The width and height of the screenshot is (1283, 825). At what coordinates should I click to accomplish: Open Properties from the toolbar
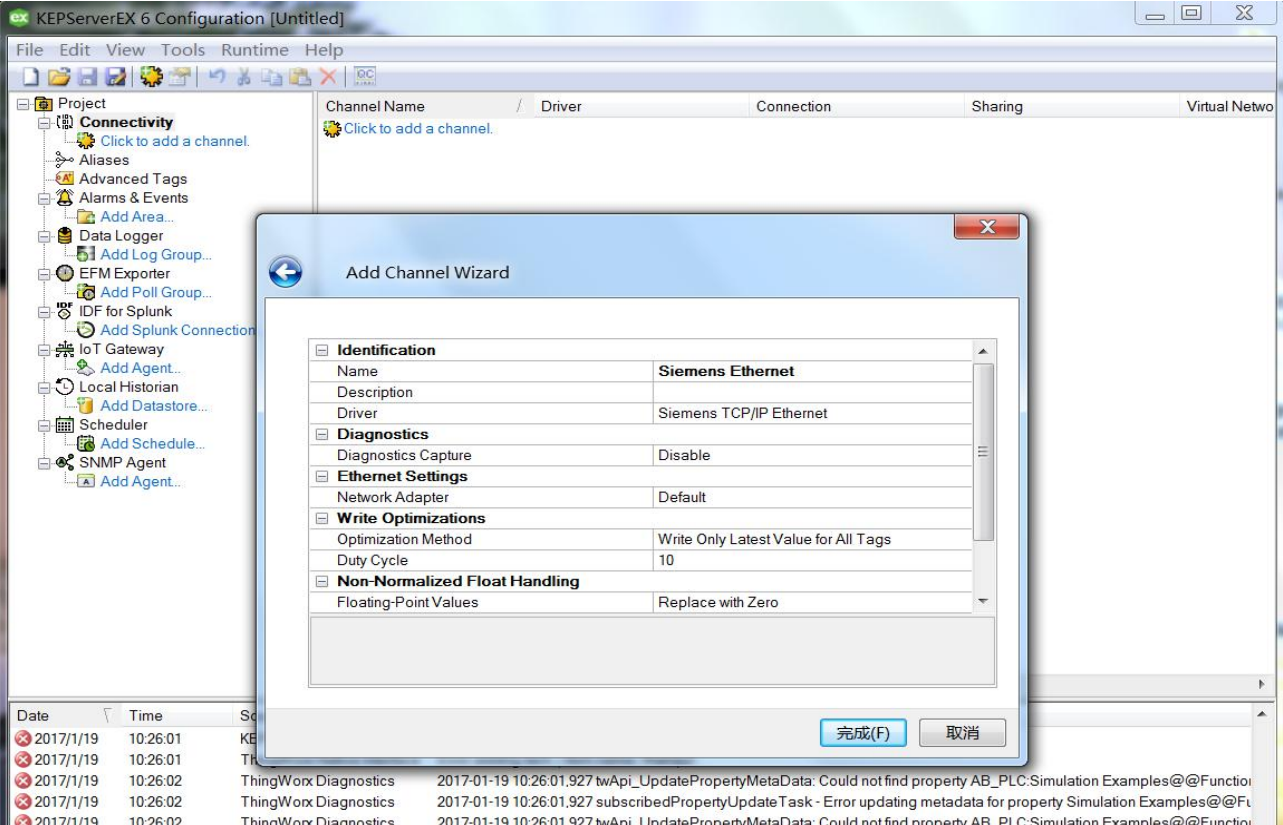click(x=179, y=76)
